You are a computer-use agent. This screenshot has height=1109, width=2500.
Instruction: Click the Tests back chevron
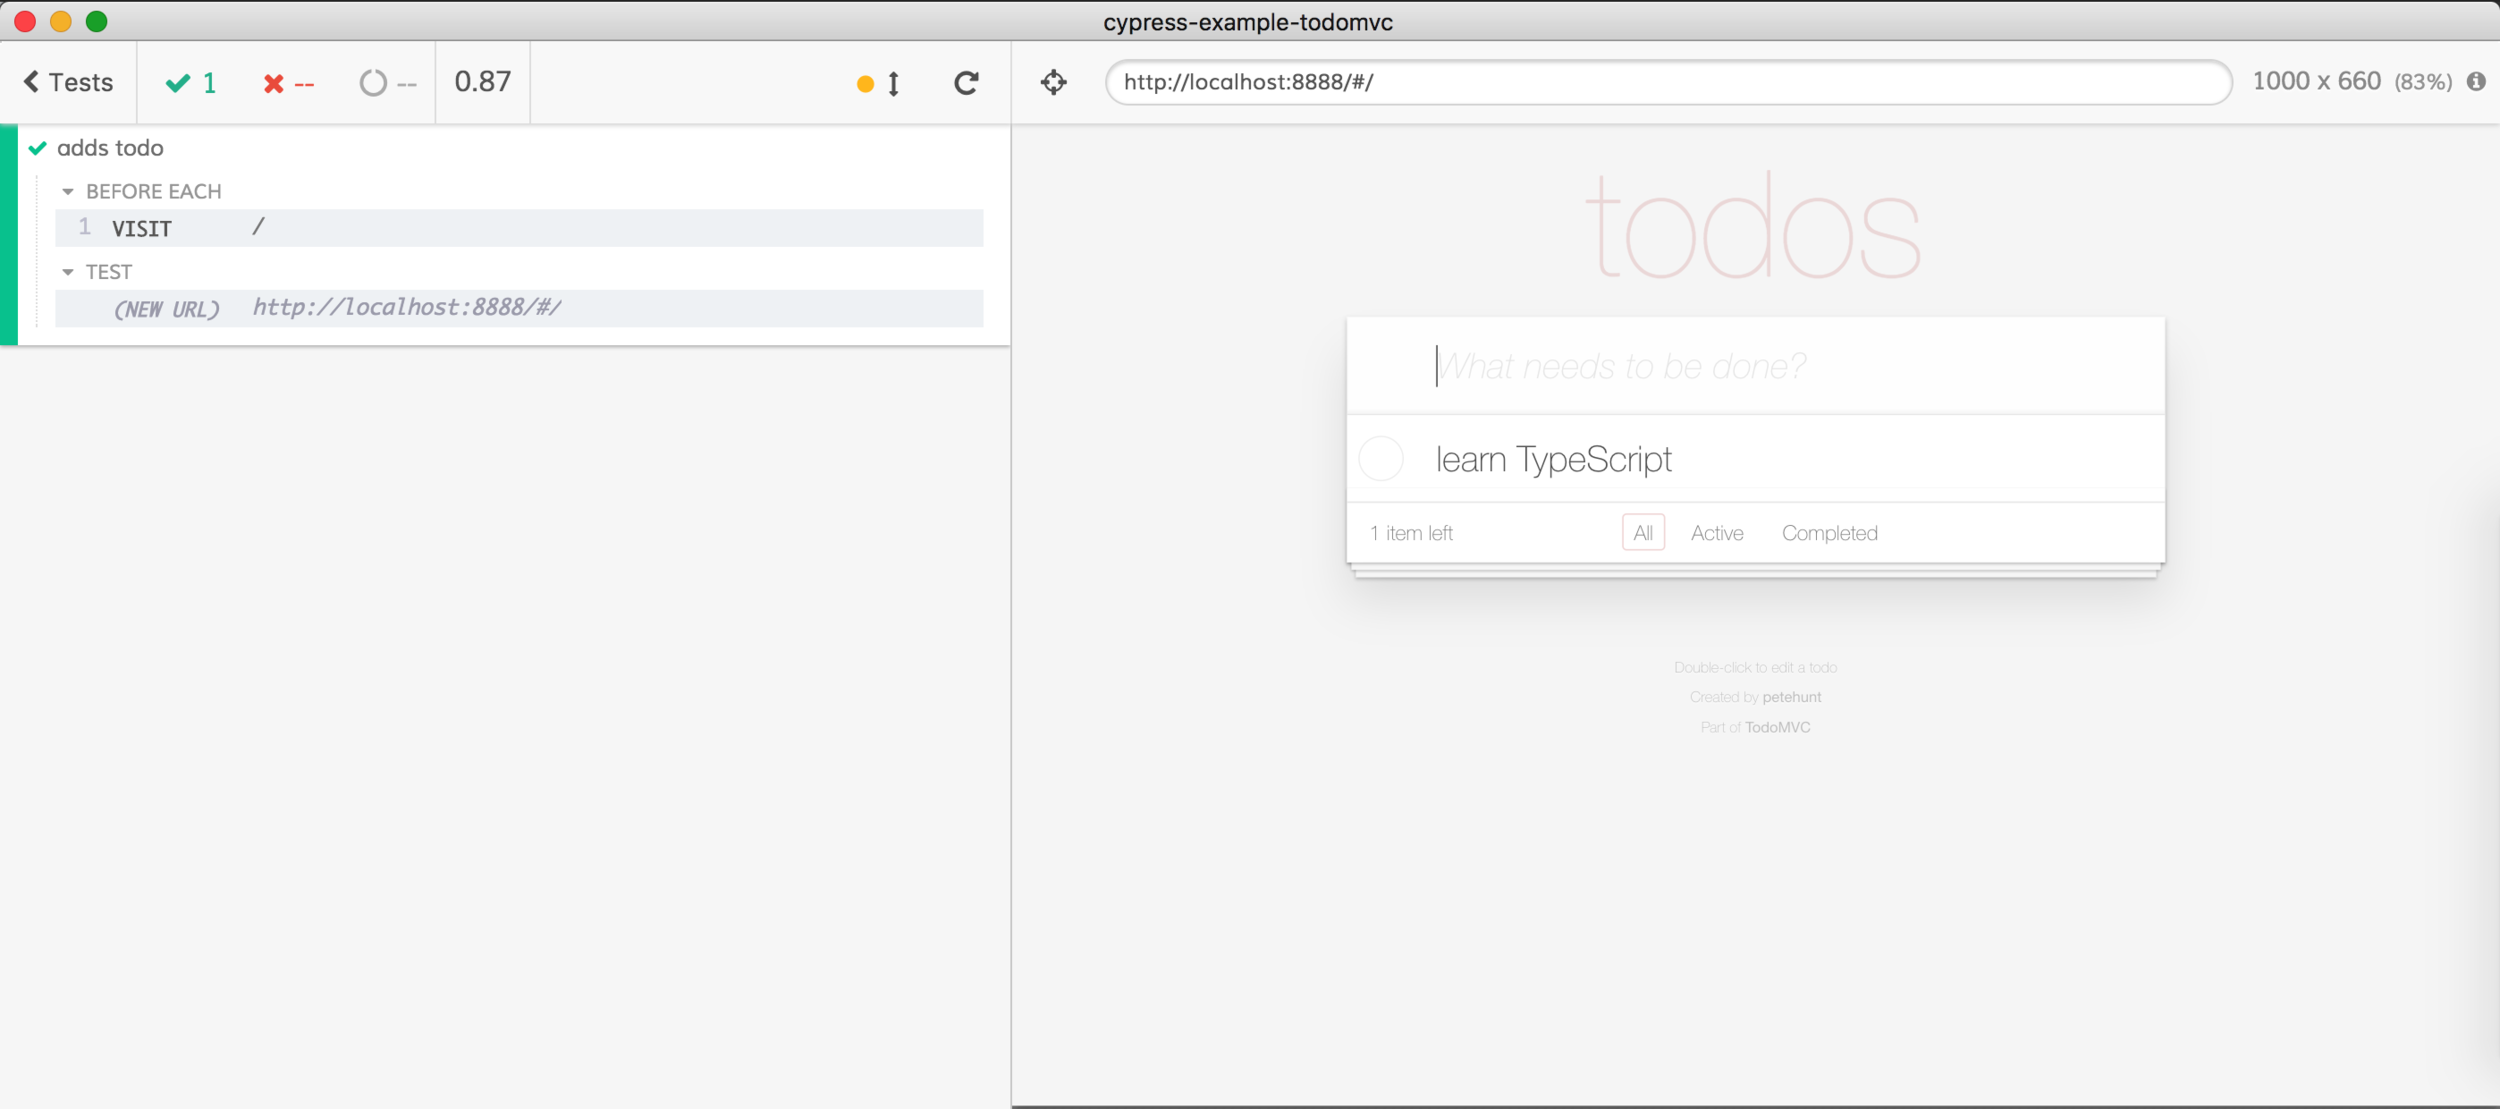tap(32, 82)
